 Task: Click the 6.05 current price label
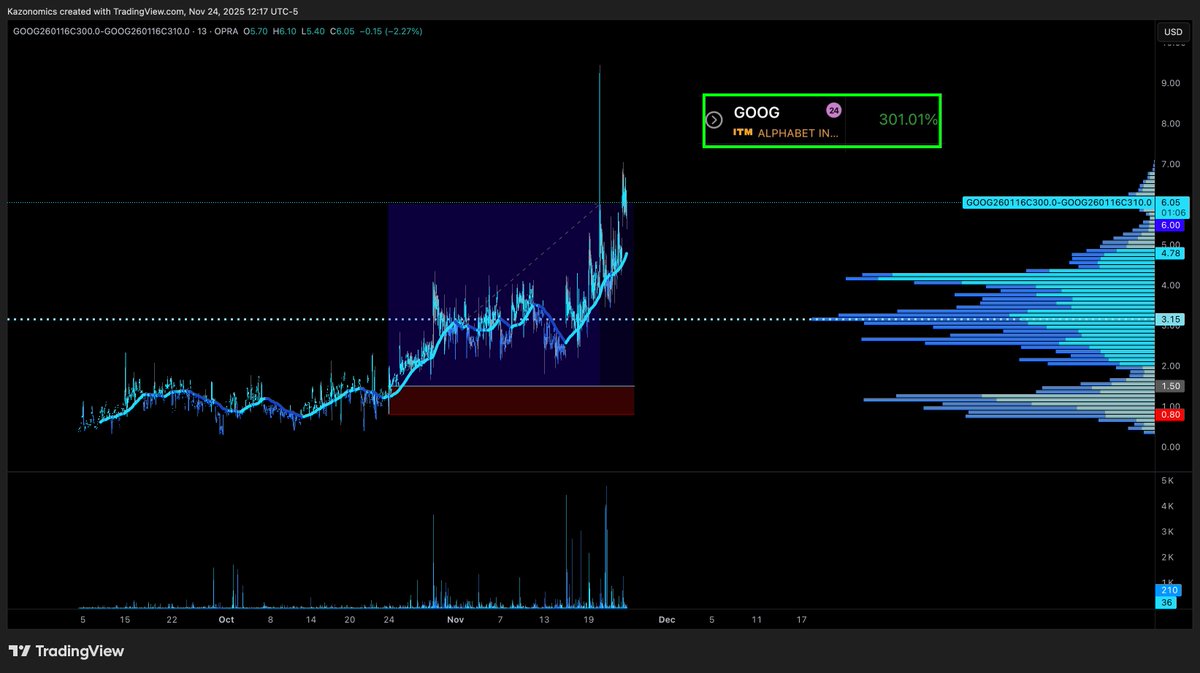point(1169,202)
